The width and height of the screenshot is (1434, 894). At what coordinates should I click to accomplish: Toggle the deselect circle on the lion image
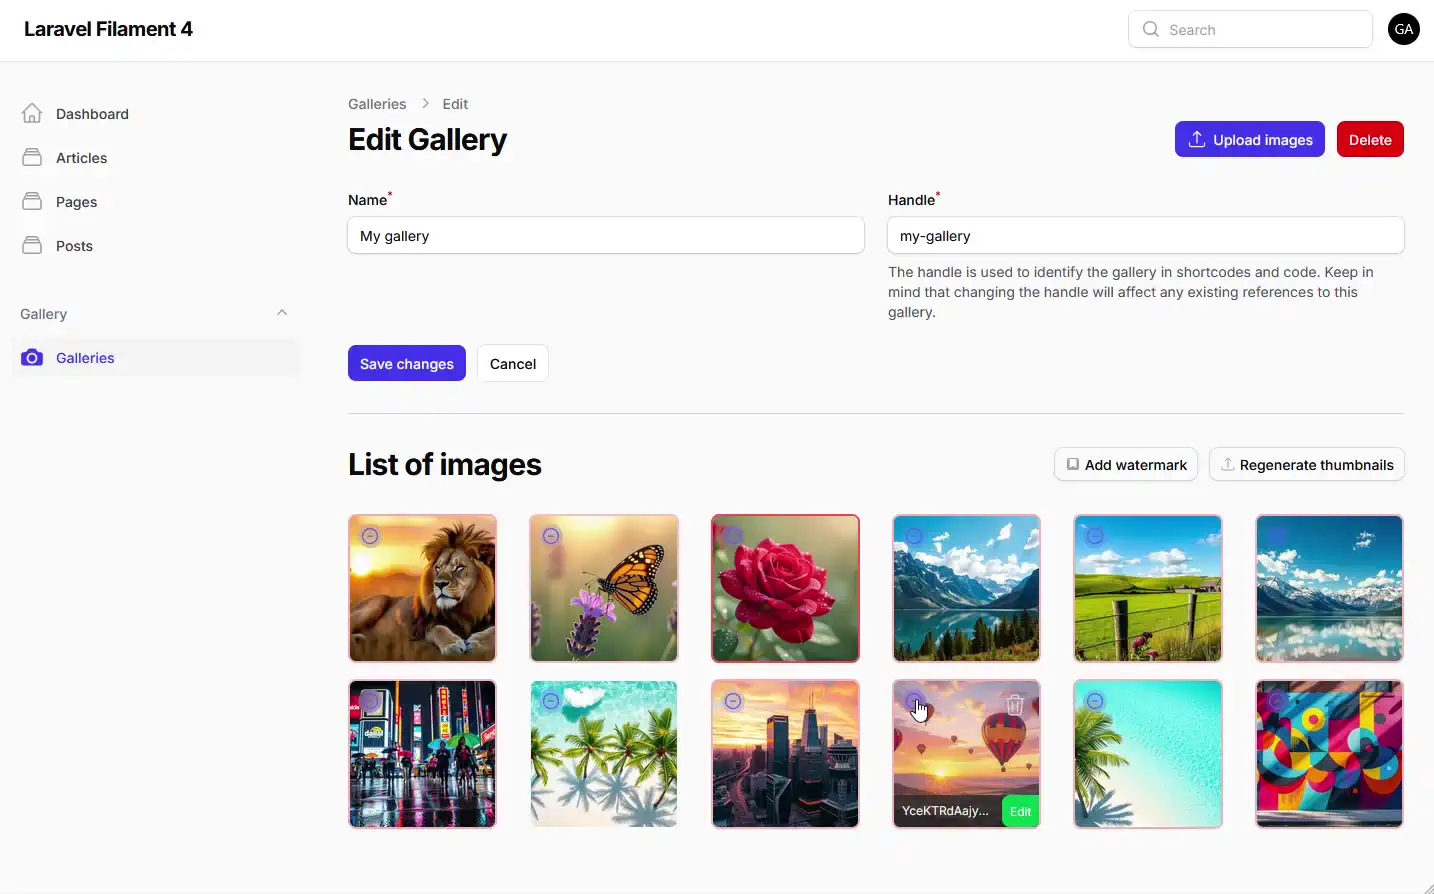coord(371,535)
